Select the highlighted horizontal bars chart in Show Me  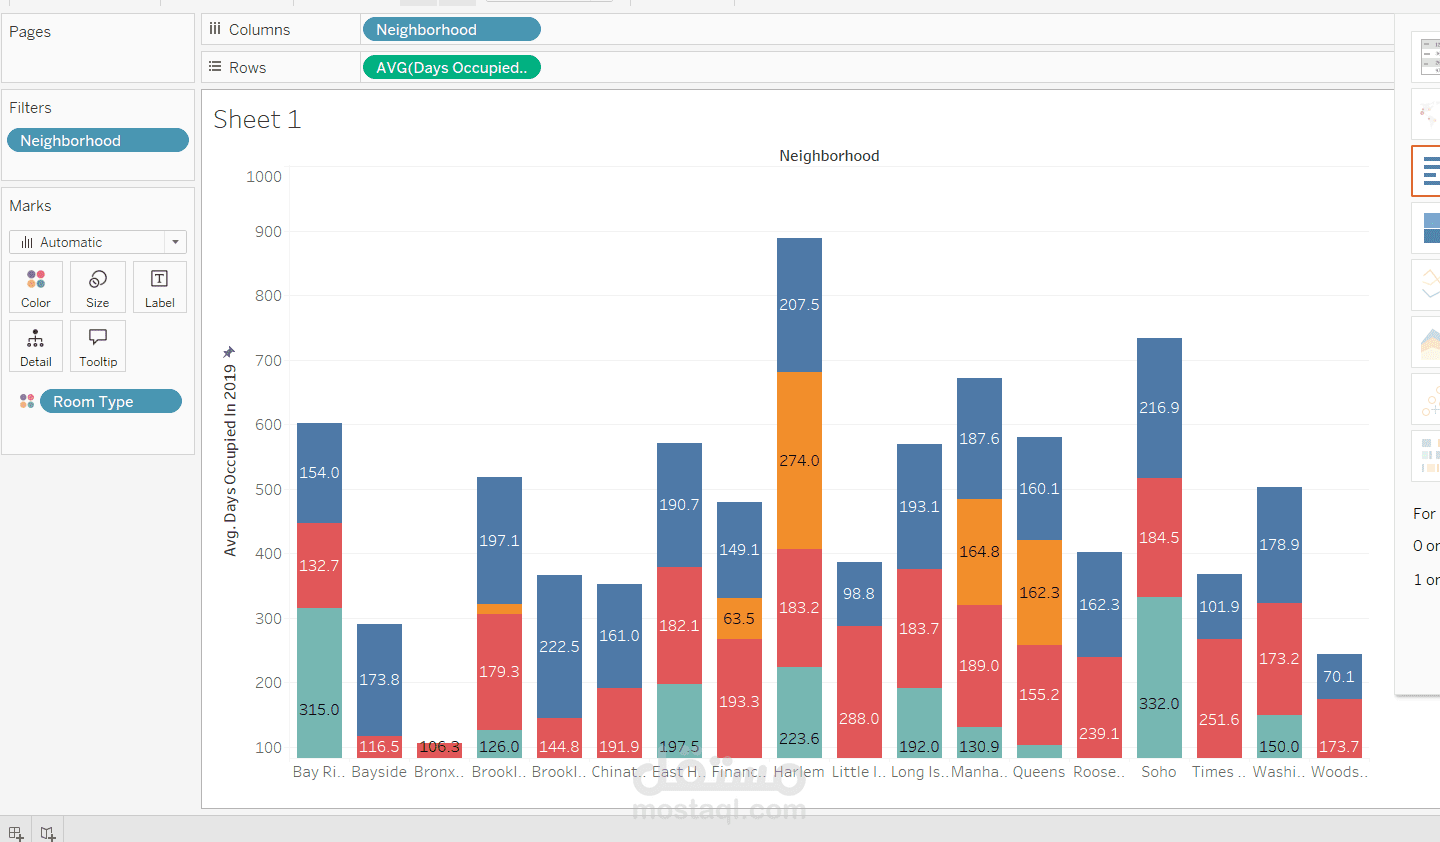click(1428, 171)
